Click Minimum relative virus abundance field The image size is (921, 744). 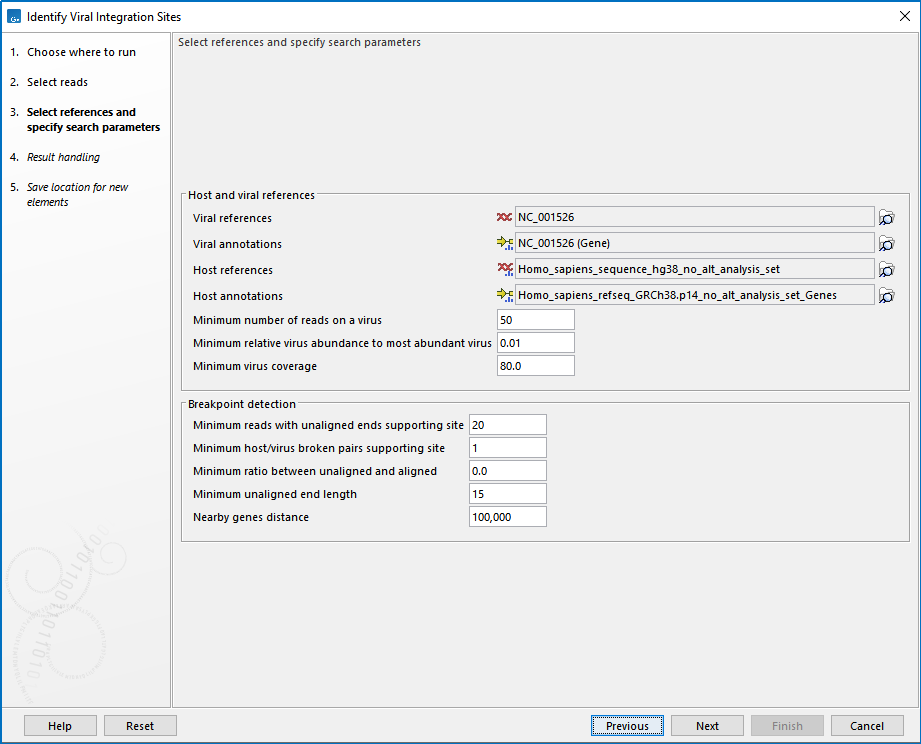(535, 343)
